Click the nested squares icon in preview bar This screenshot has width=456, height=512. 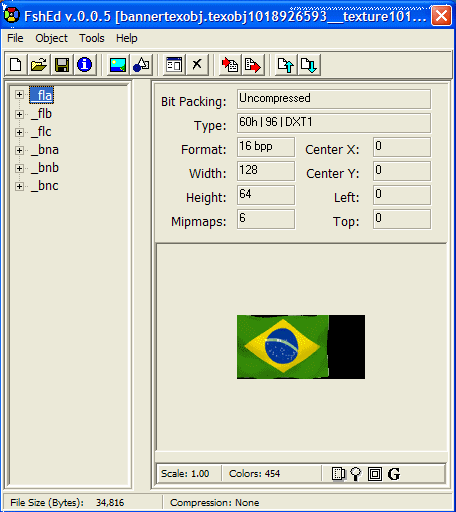(x=375, y=474)
